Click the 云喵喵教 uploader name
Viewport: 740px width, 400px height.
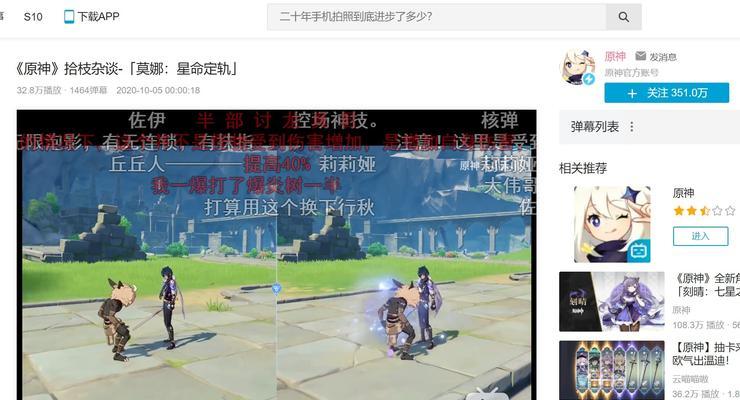tap(690, 379)
